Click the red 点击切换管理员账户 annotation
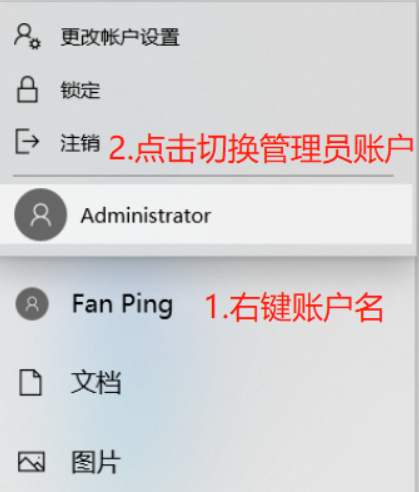This screenshot has height=492, width=419. pyautogui.click(x=261, y=148)
